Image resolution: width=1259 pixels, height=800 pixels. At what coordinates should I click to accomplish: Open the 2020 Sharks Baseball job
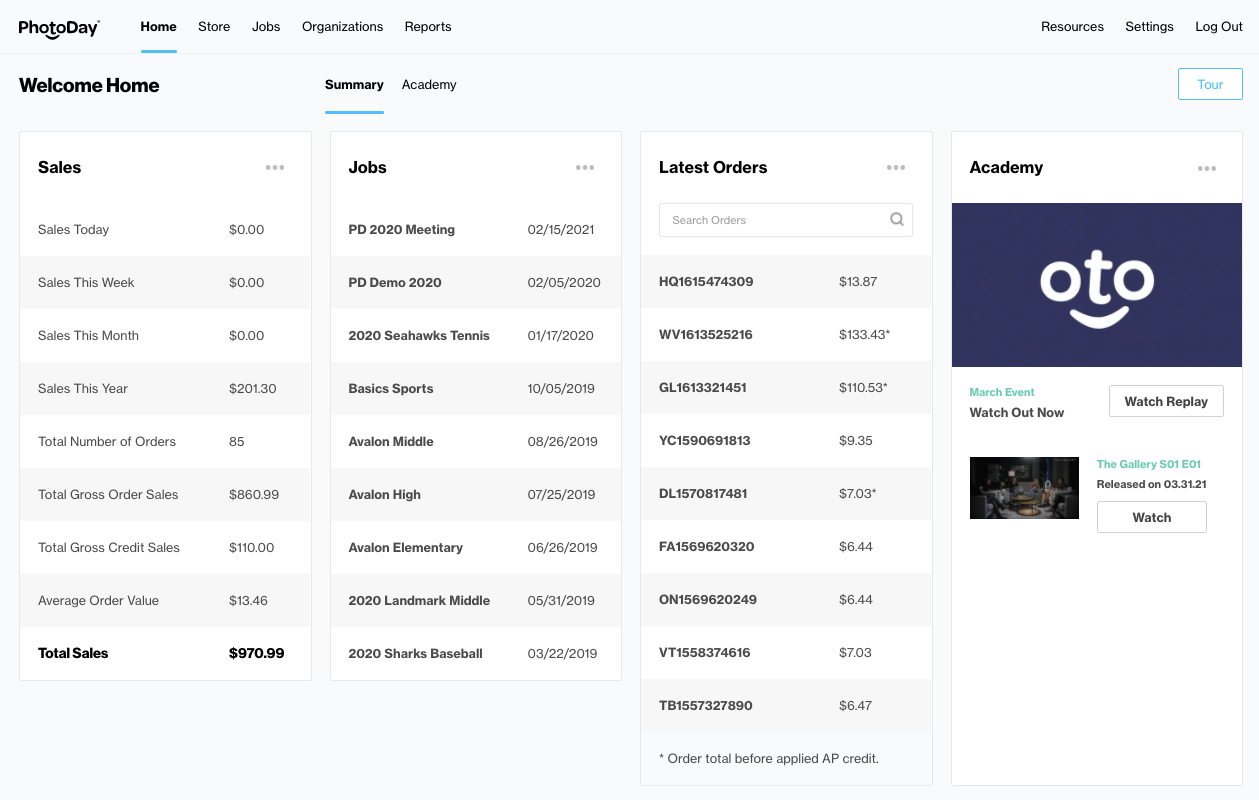tap(416, 653)
